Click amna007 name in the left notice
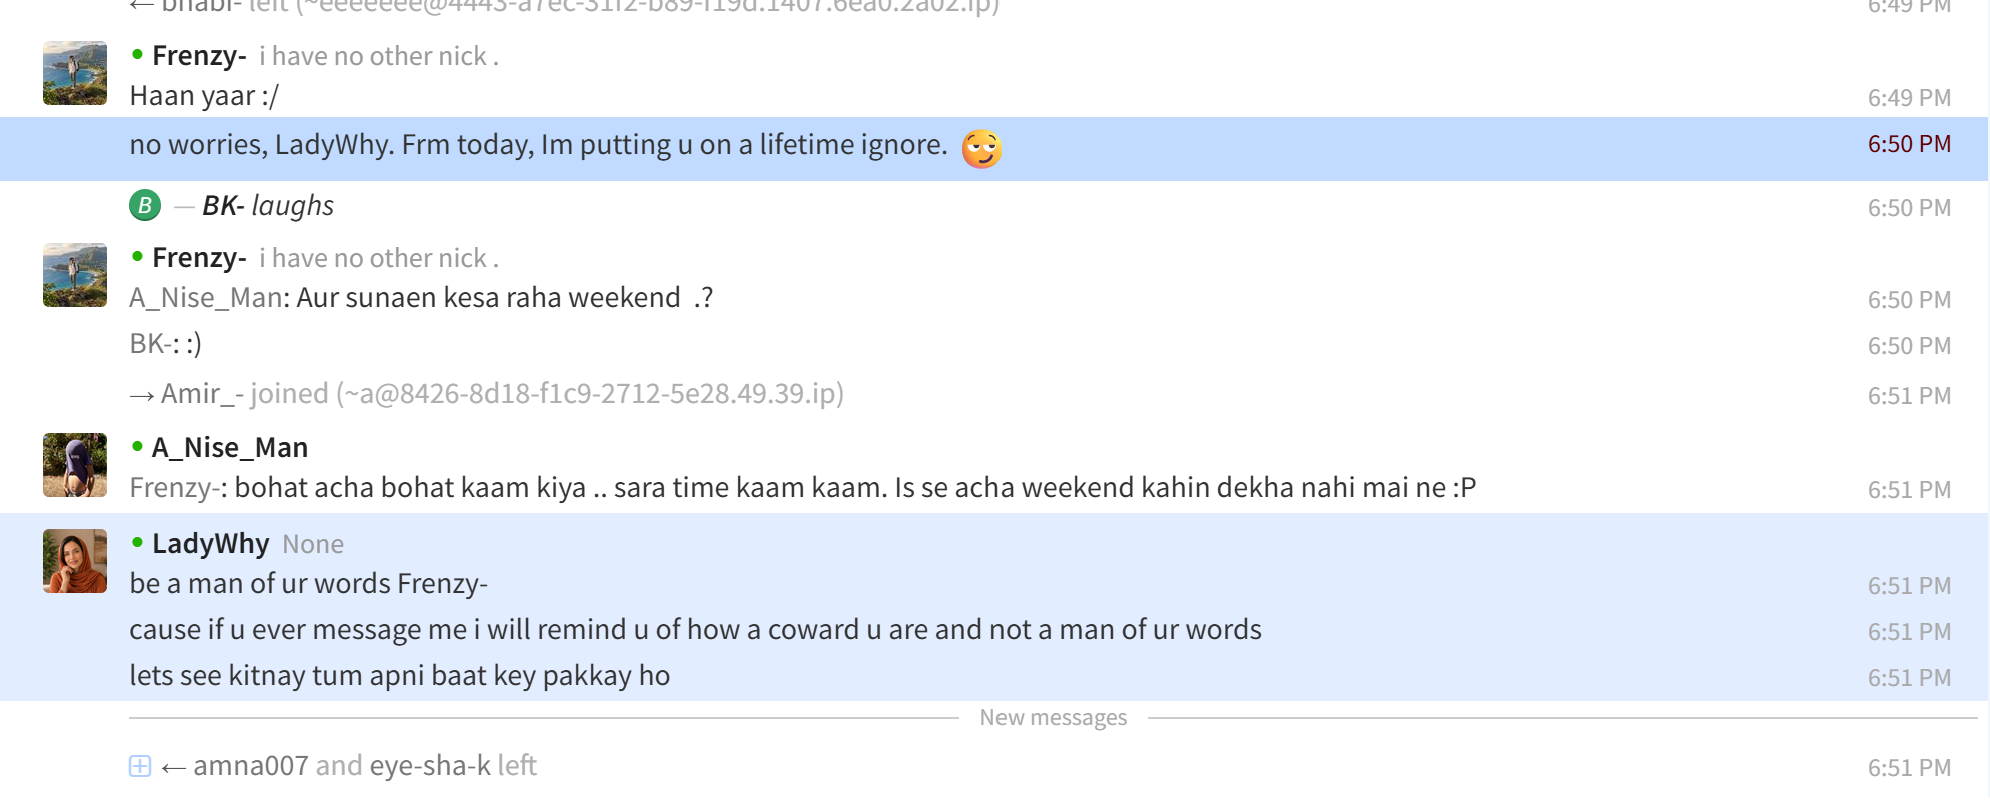1990x808 pixels. (250, 765)
